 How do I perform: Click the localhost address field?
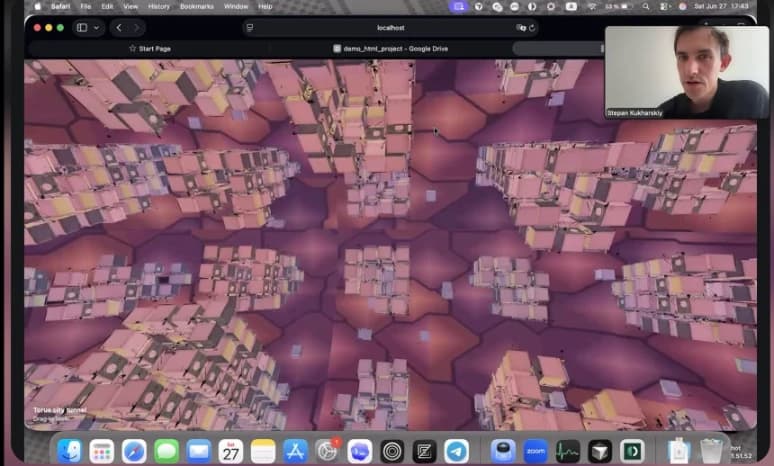click(x=390, y=28)
